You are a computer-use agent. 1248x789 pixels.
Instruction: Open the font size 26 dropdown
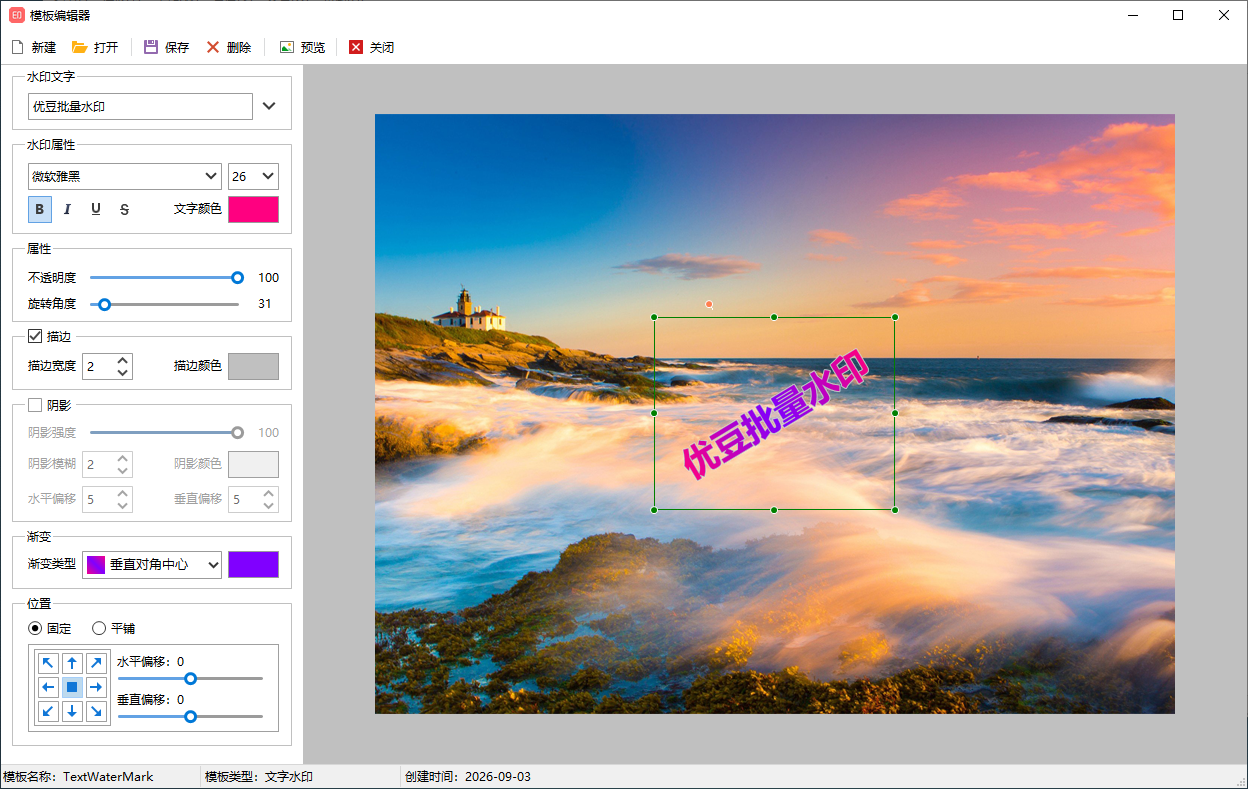253,176
